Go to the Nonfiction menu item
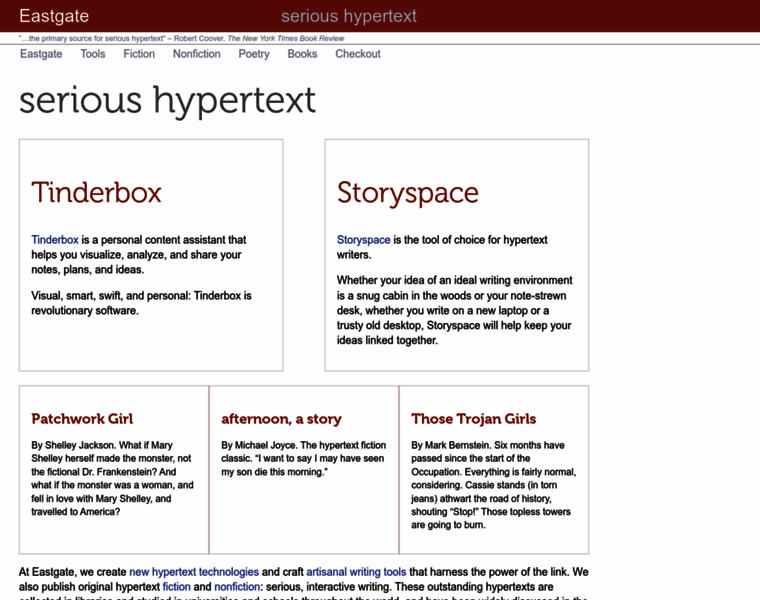Image resolution: width=760 pixels, height=600 pixels. coord(197,54)
